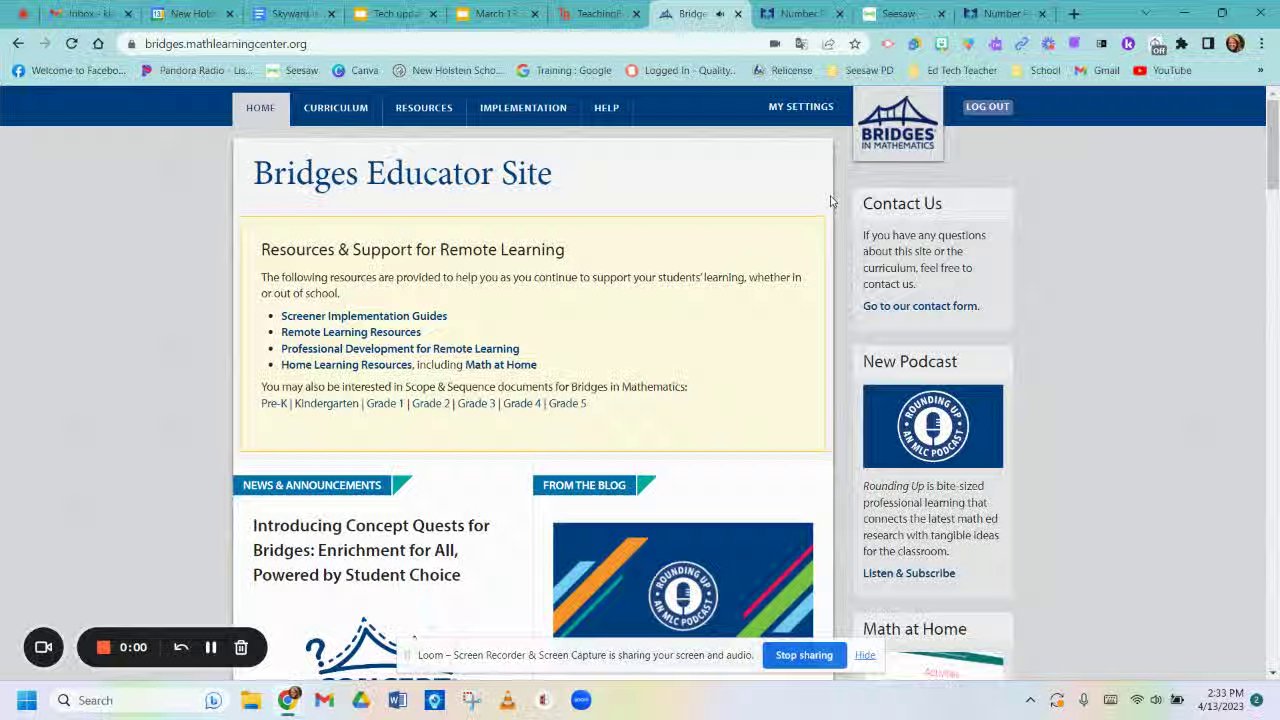Image resolution: width=1280 pixels, height=720 pixels.
Task: Click the extension icon with the Off badge
Action: (1156, 45)
